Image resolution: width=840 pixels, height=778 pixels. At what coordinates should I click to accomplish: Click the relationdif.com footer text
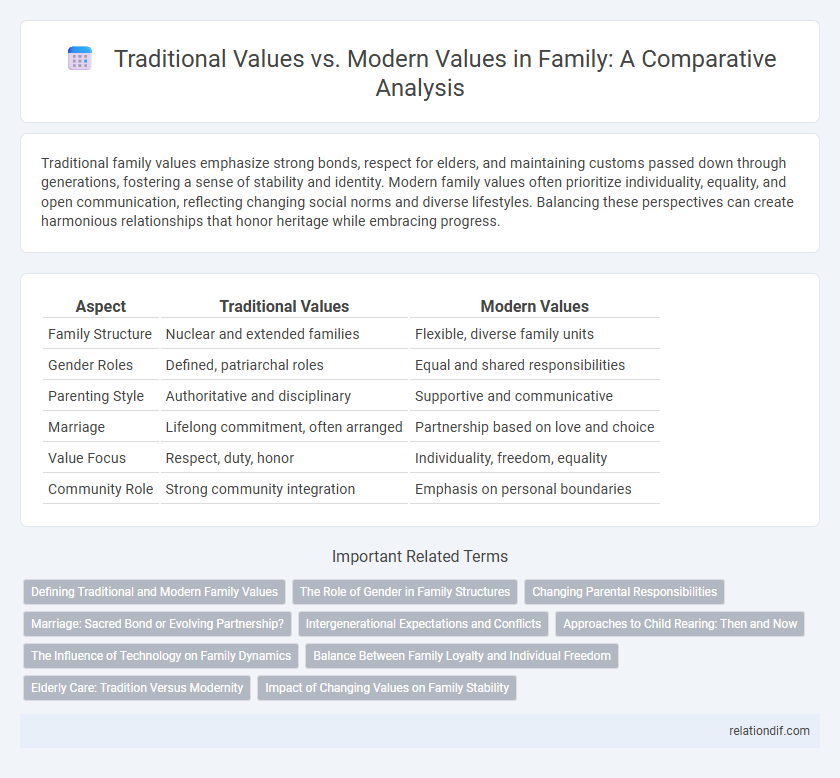pyautogui.click(x=769, y=731)
